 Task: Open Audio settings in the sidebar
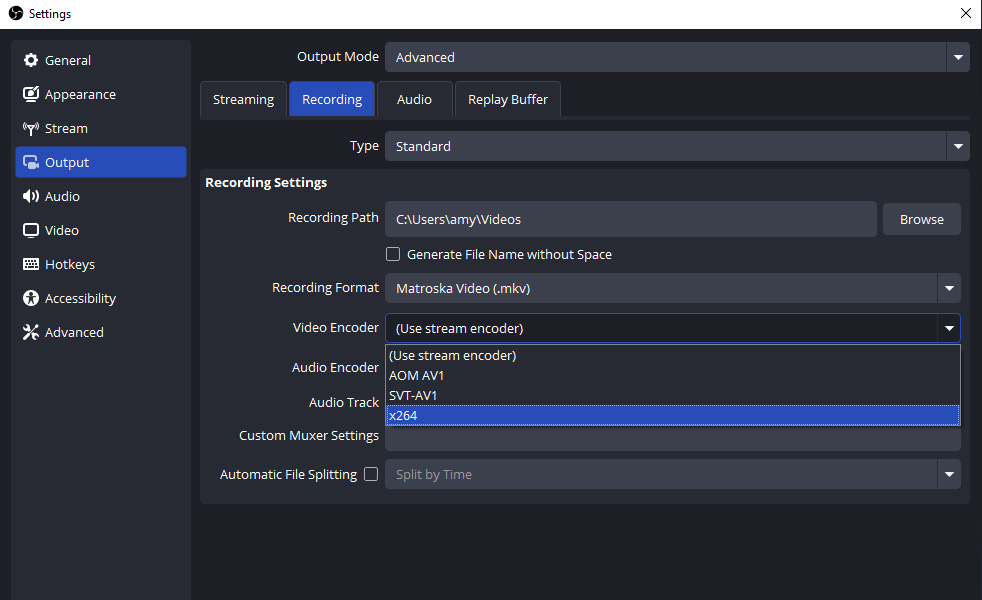pyautogui.click(x=101, y=196)
